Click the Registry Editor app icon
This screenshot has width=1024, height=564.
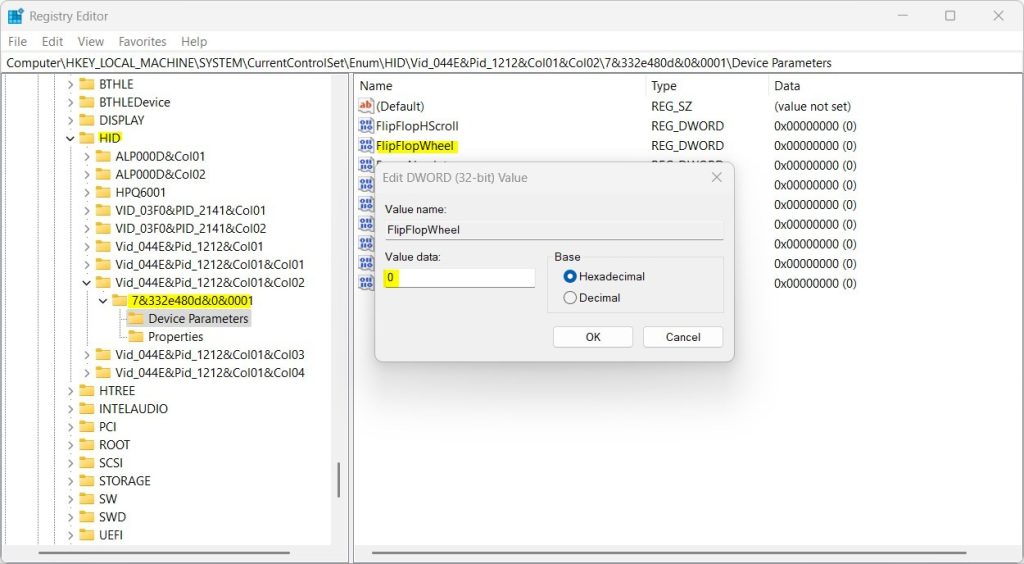click(16, 16)
